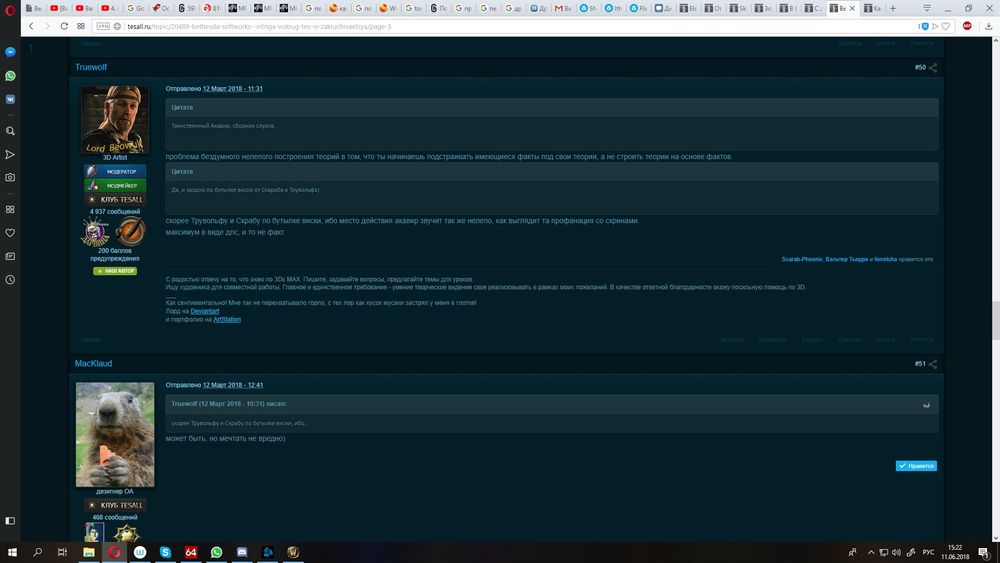1000x563 pixels.
Task: Switch to the 'Sh' tab
Action: (x=588, y=8)
